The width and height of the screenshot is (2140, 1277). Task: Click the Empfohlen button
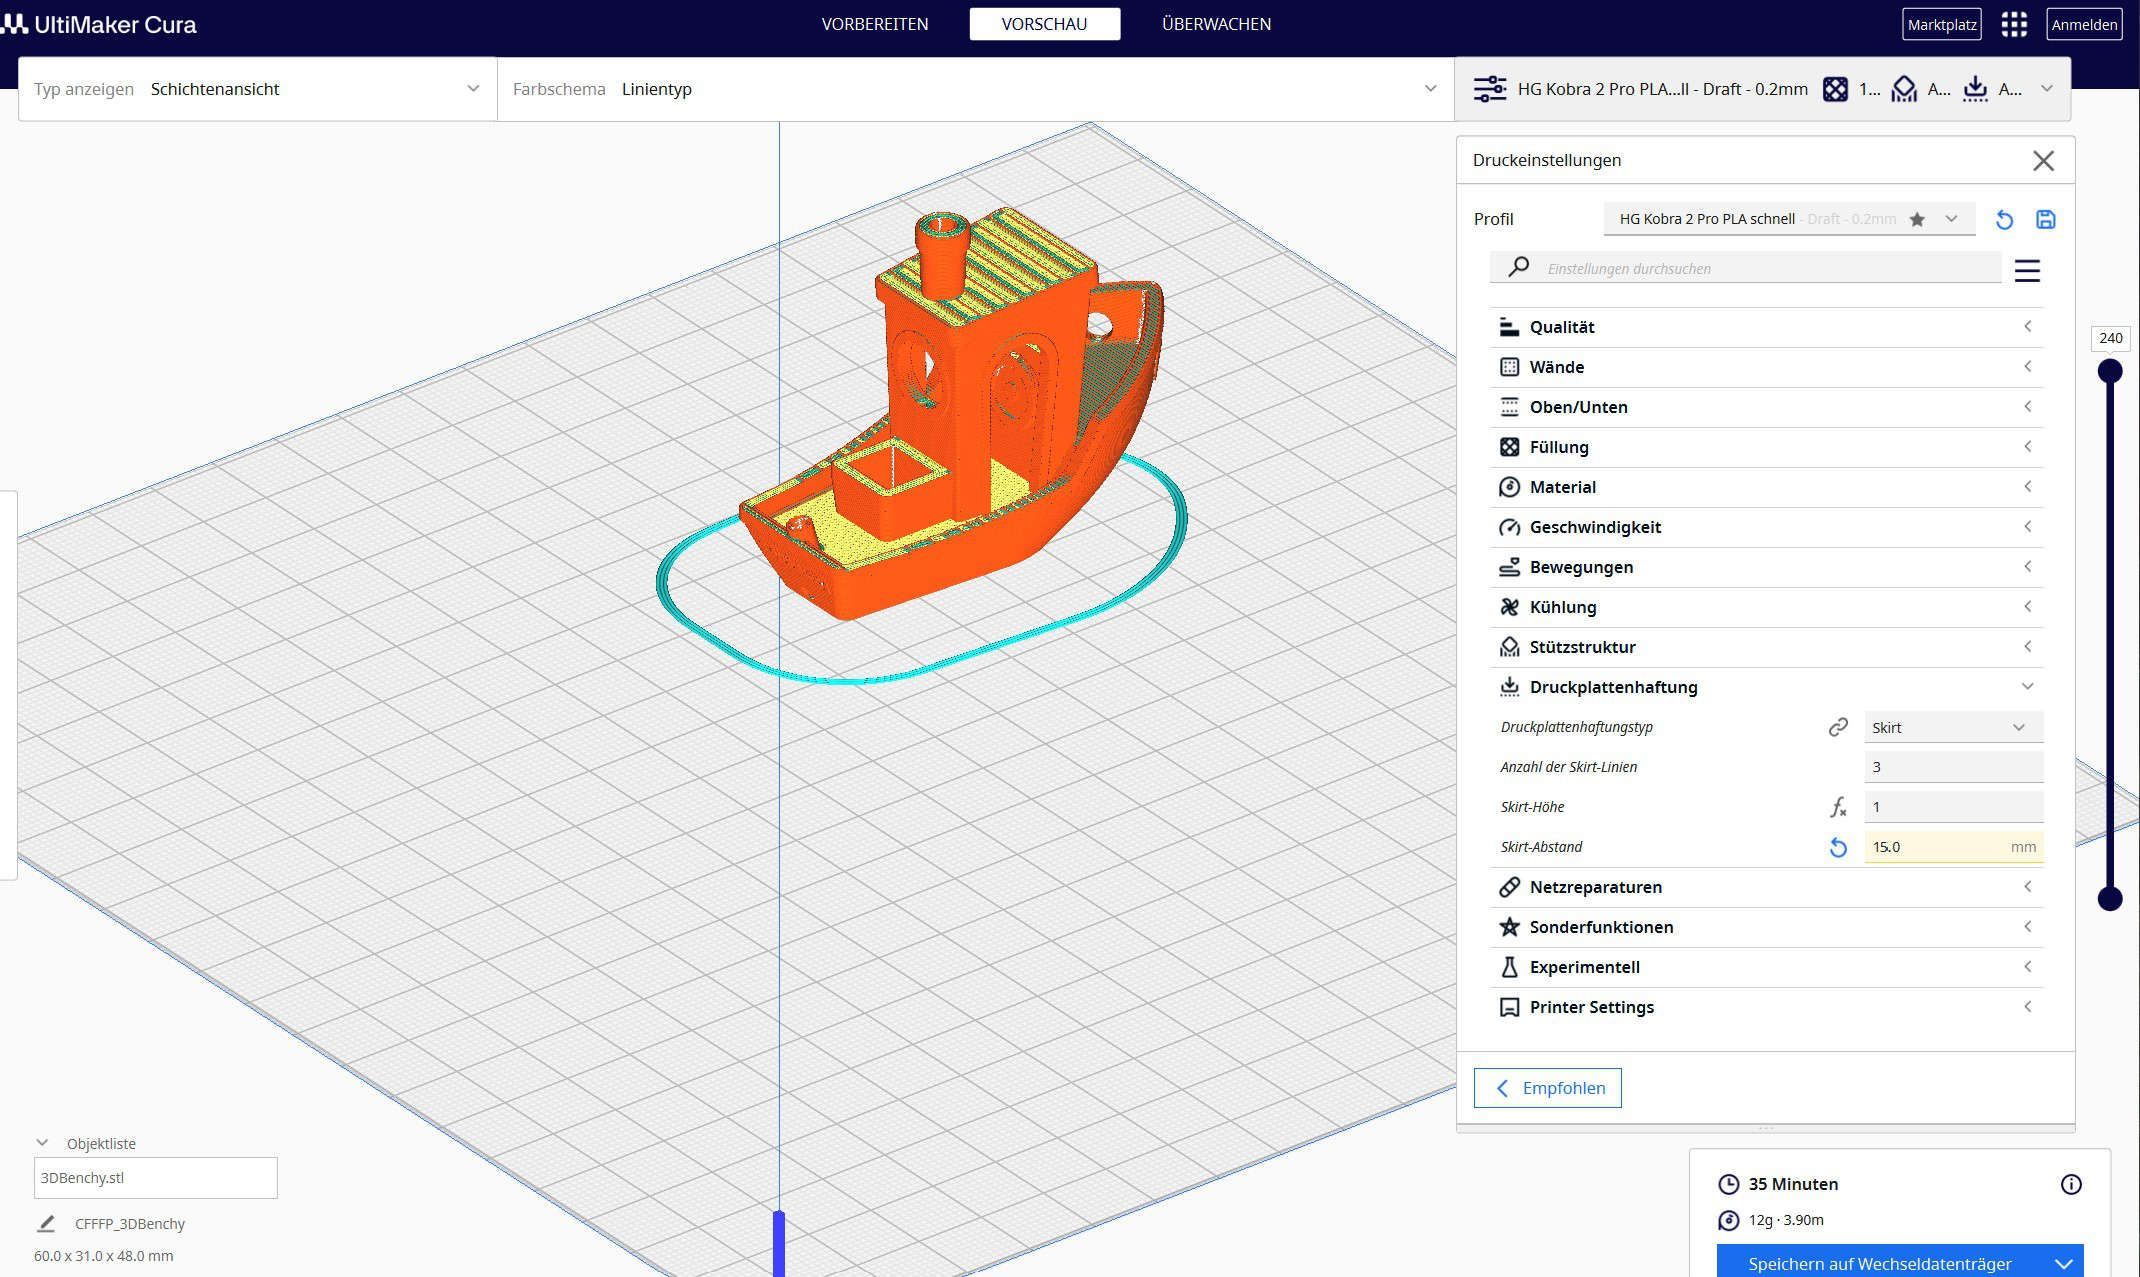pos(1547,1088)
